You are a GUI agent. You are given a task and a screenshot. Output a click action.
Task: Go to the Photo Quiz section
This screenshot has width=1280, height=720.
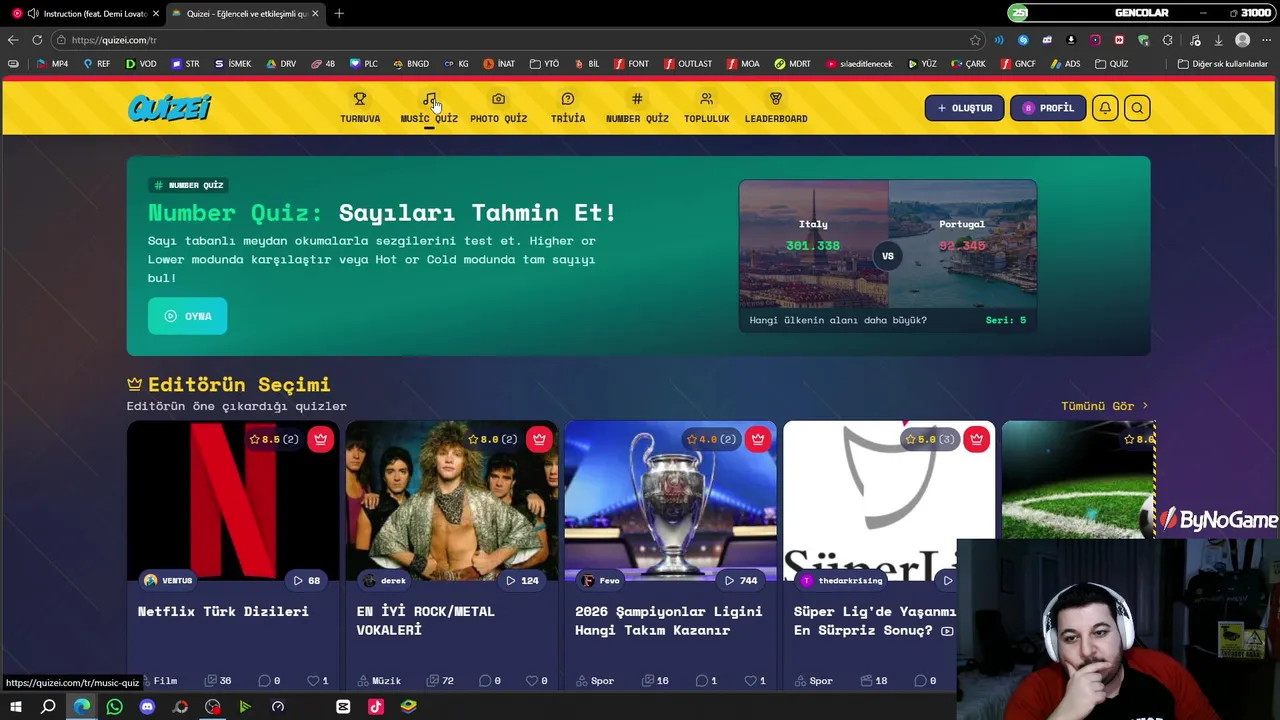tap(498, 107)
